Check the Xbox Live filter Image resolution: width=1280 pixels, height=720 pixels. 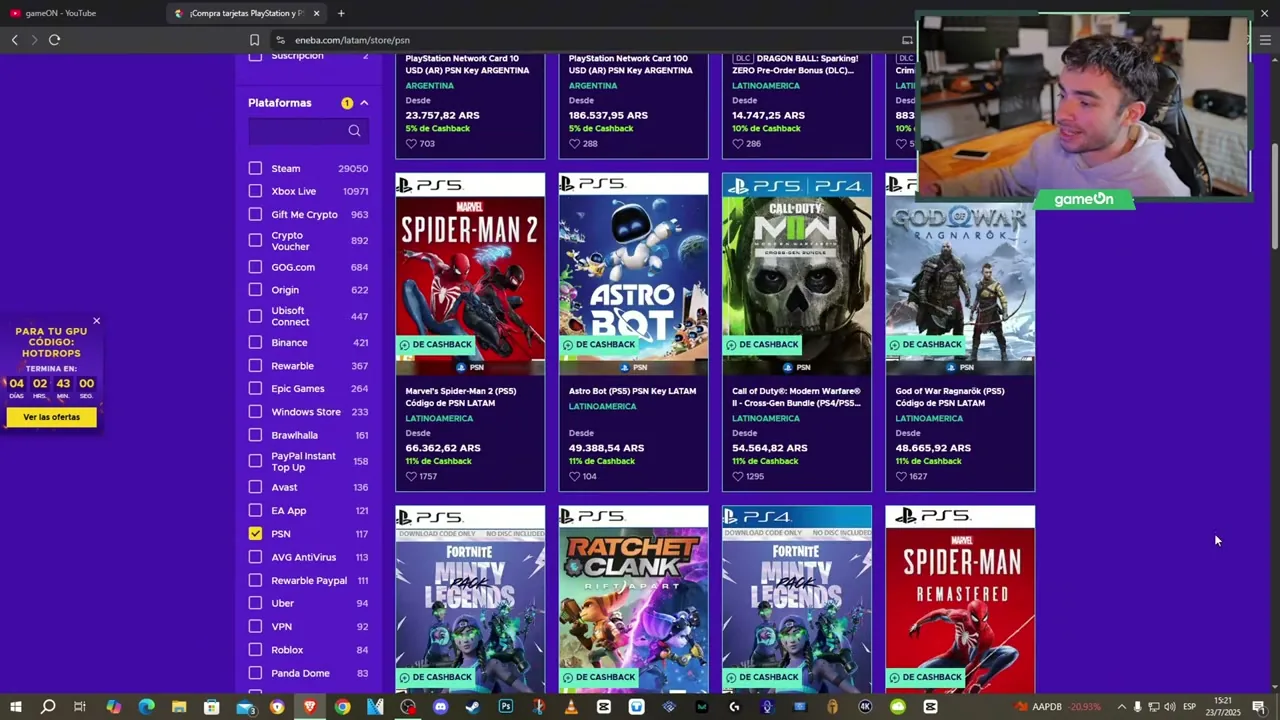pyautogui.click(x=255, y=191)
